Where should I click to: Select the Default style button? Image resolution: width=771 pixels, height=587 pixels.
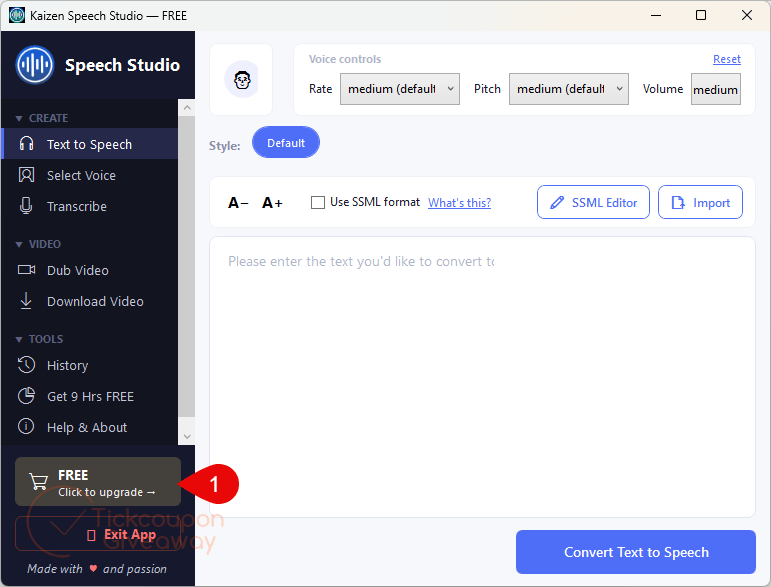[286, 143]
